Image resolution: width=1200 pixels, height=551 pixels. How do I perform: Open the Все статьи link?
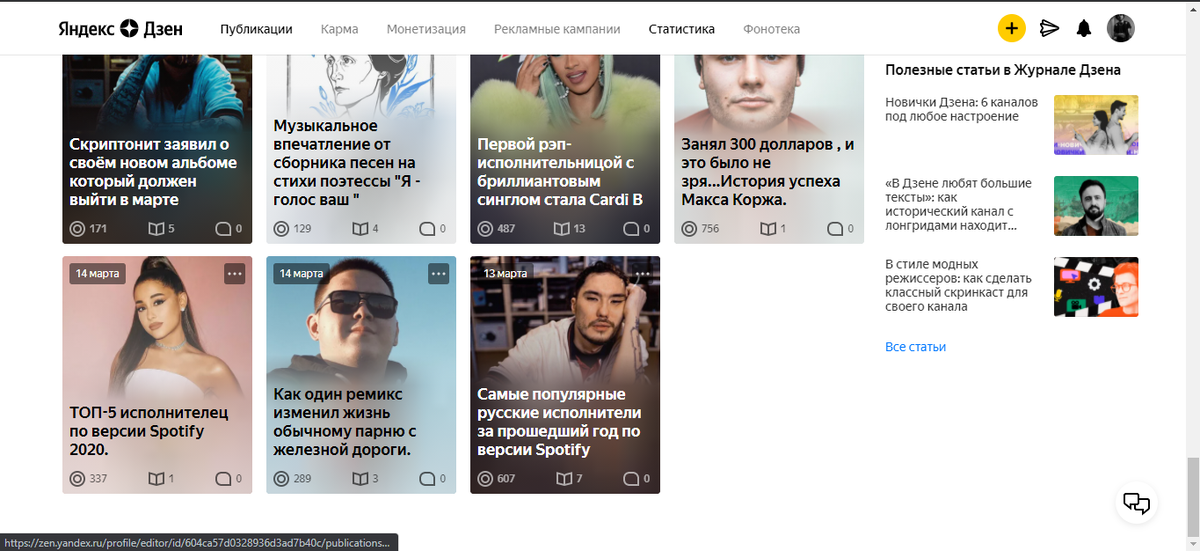pos(915,347)
